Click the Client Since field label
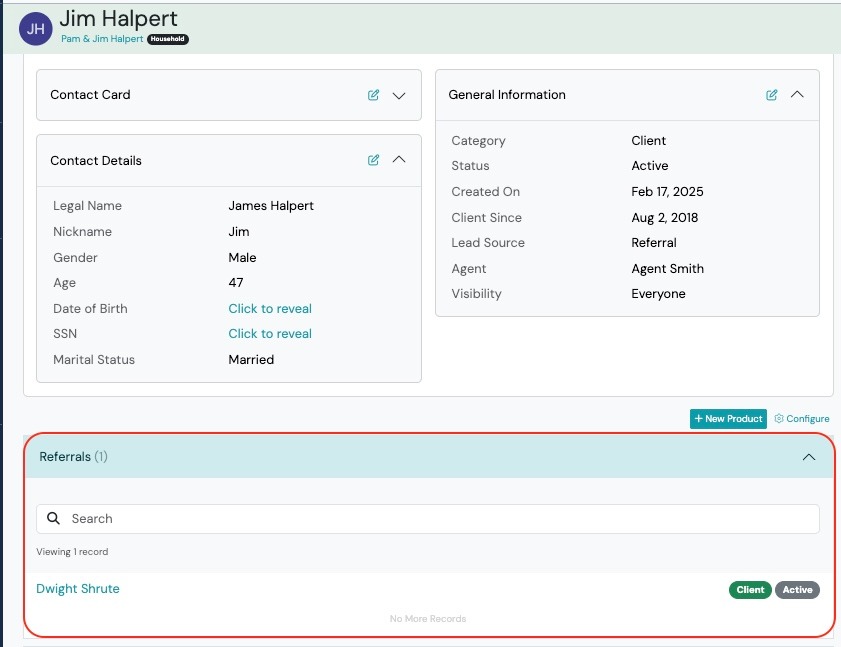Image resolution: width=841 pixels, height=647 pixels. tap(486, 217)
